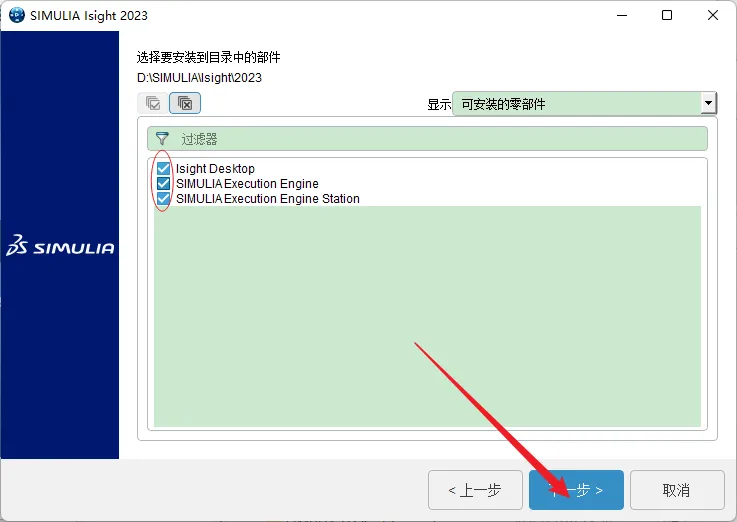
Task: Maximize the installer window
Action: pos(666,15)
